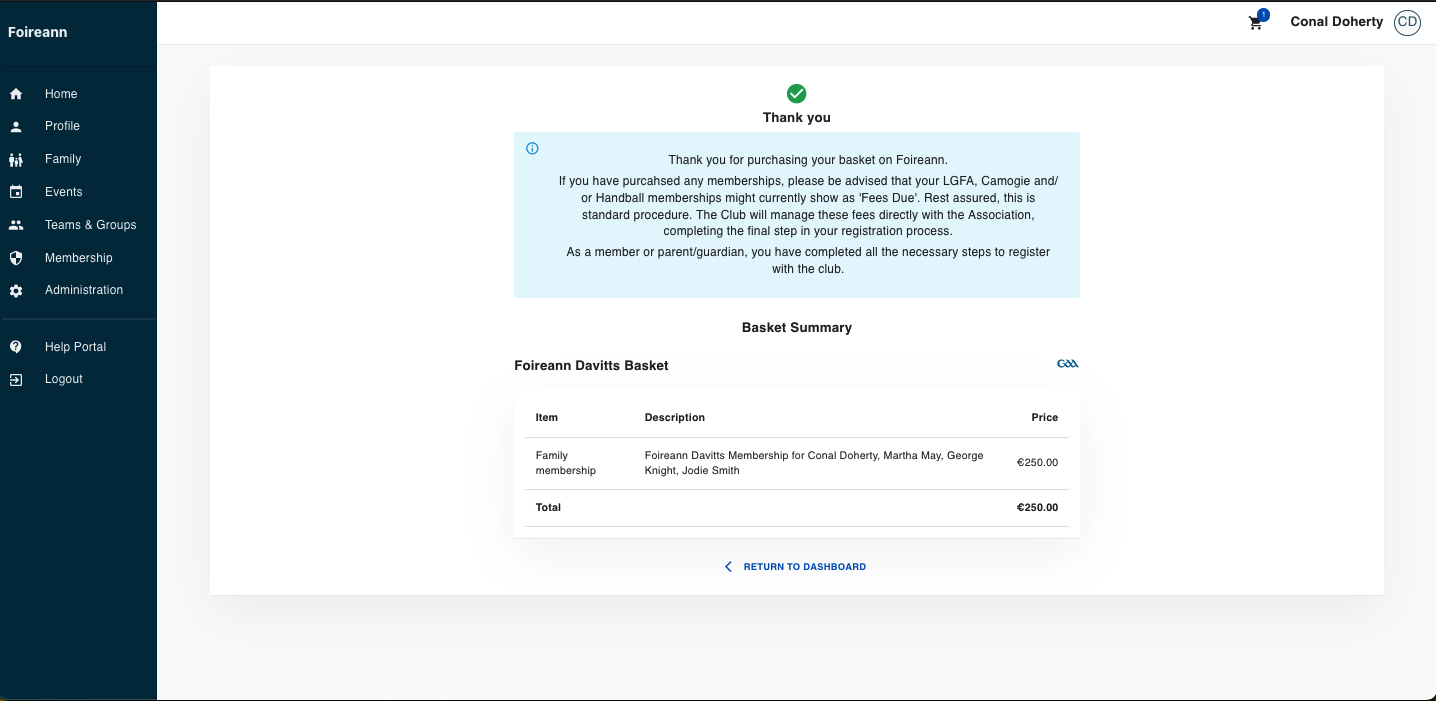Open Teams & Groups in sidebar
The height and width of the screenshot is (701, 1436).
pos(90,225)
